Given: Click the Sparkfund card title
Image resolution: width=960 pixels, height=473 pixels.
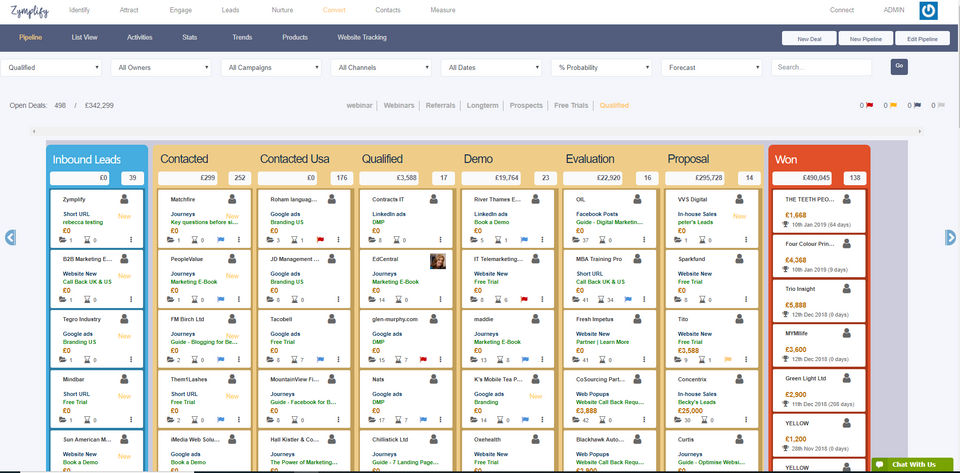Looking at the screenshot, I should tap(691, 259).
